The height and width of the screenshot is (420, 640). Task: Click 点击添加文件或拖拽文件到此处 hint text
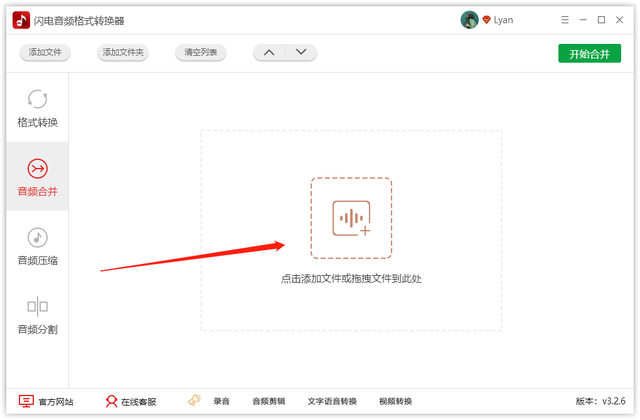[x=351, y=279]
